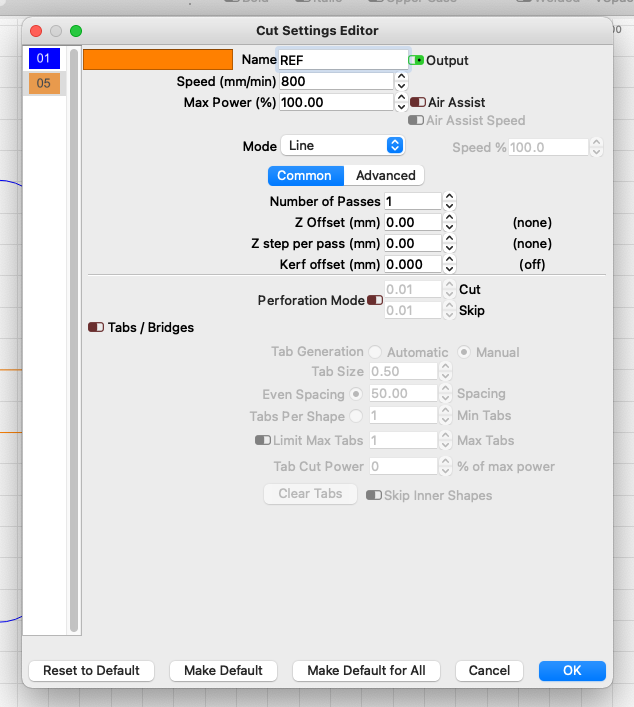The height and width of the screenshot is (707, 634).
Task: Click Reset to Default
Action: (x=92, y=670)
